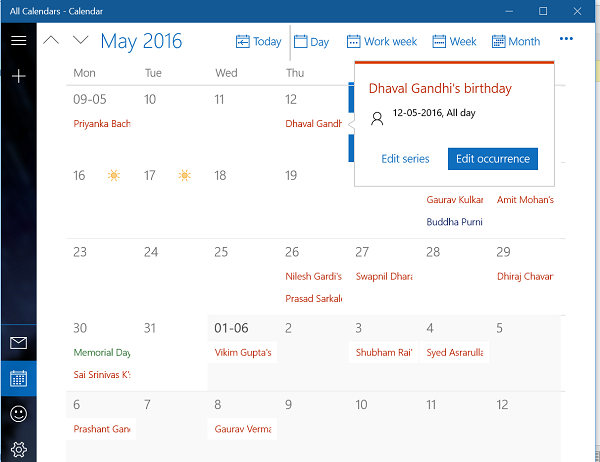
Task: Click the 12-05-2016, All day text
Action: point(434,113)
